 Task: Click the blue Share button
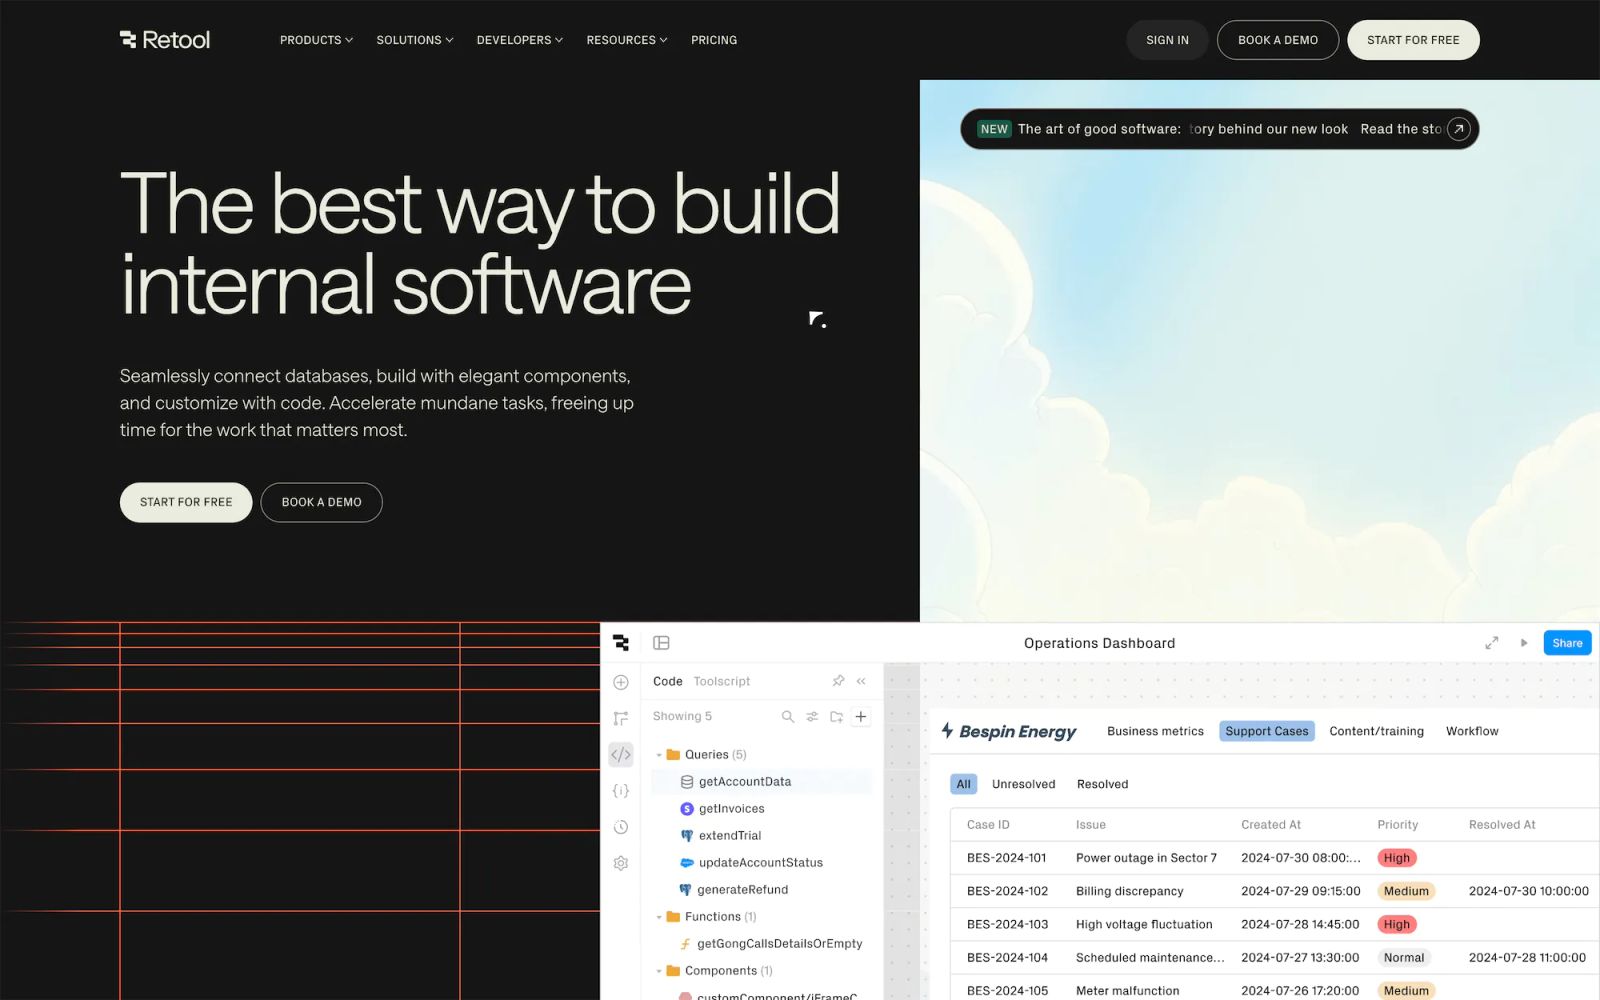(x=1567, y=643)
